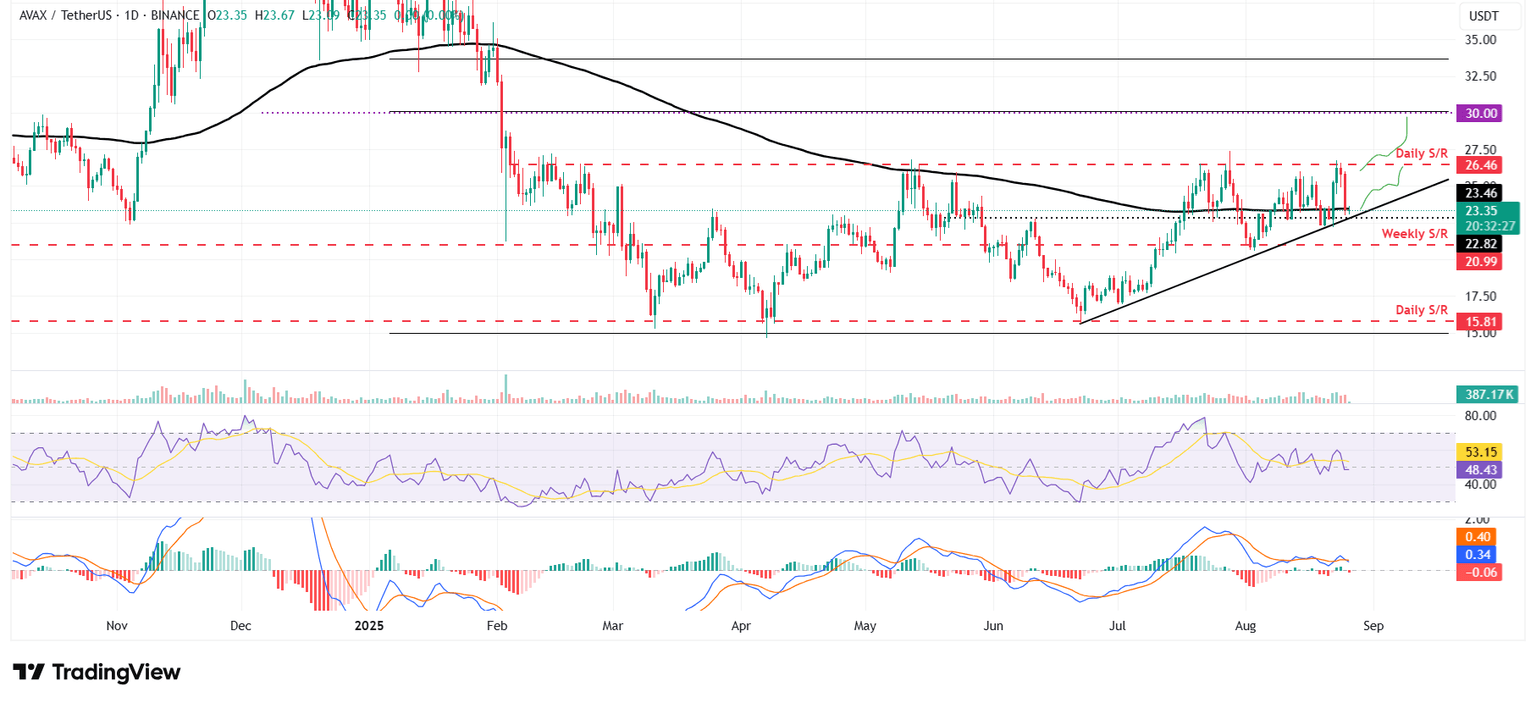
Task: Open symbol search via AVAX / TetherUS name
Action: coord(65,16)
